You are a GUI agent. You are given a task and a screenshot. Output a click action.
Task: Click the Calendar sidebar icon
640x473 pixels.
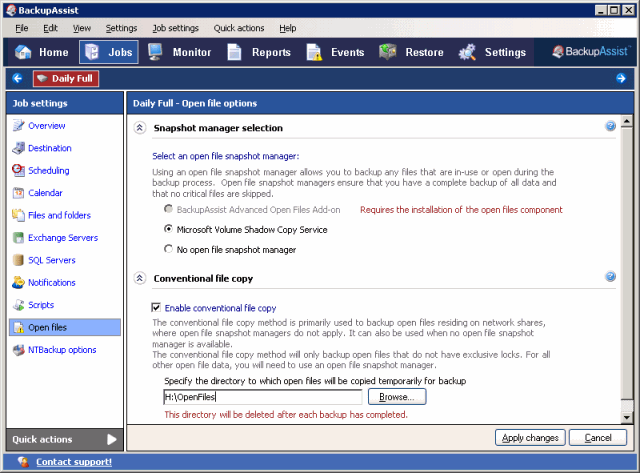[18, 193]
